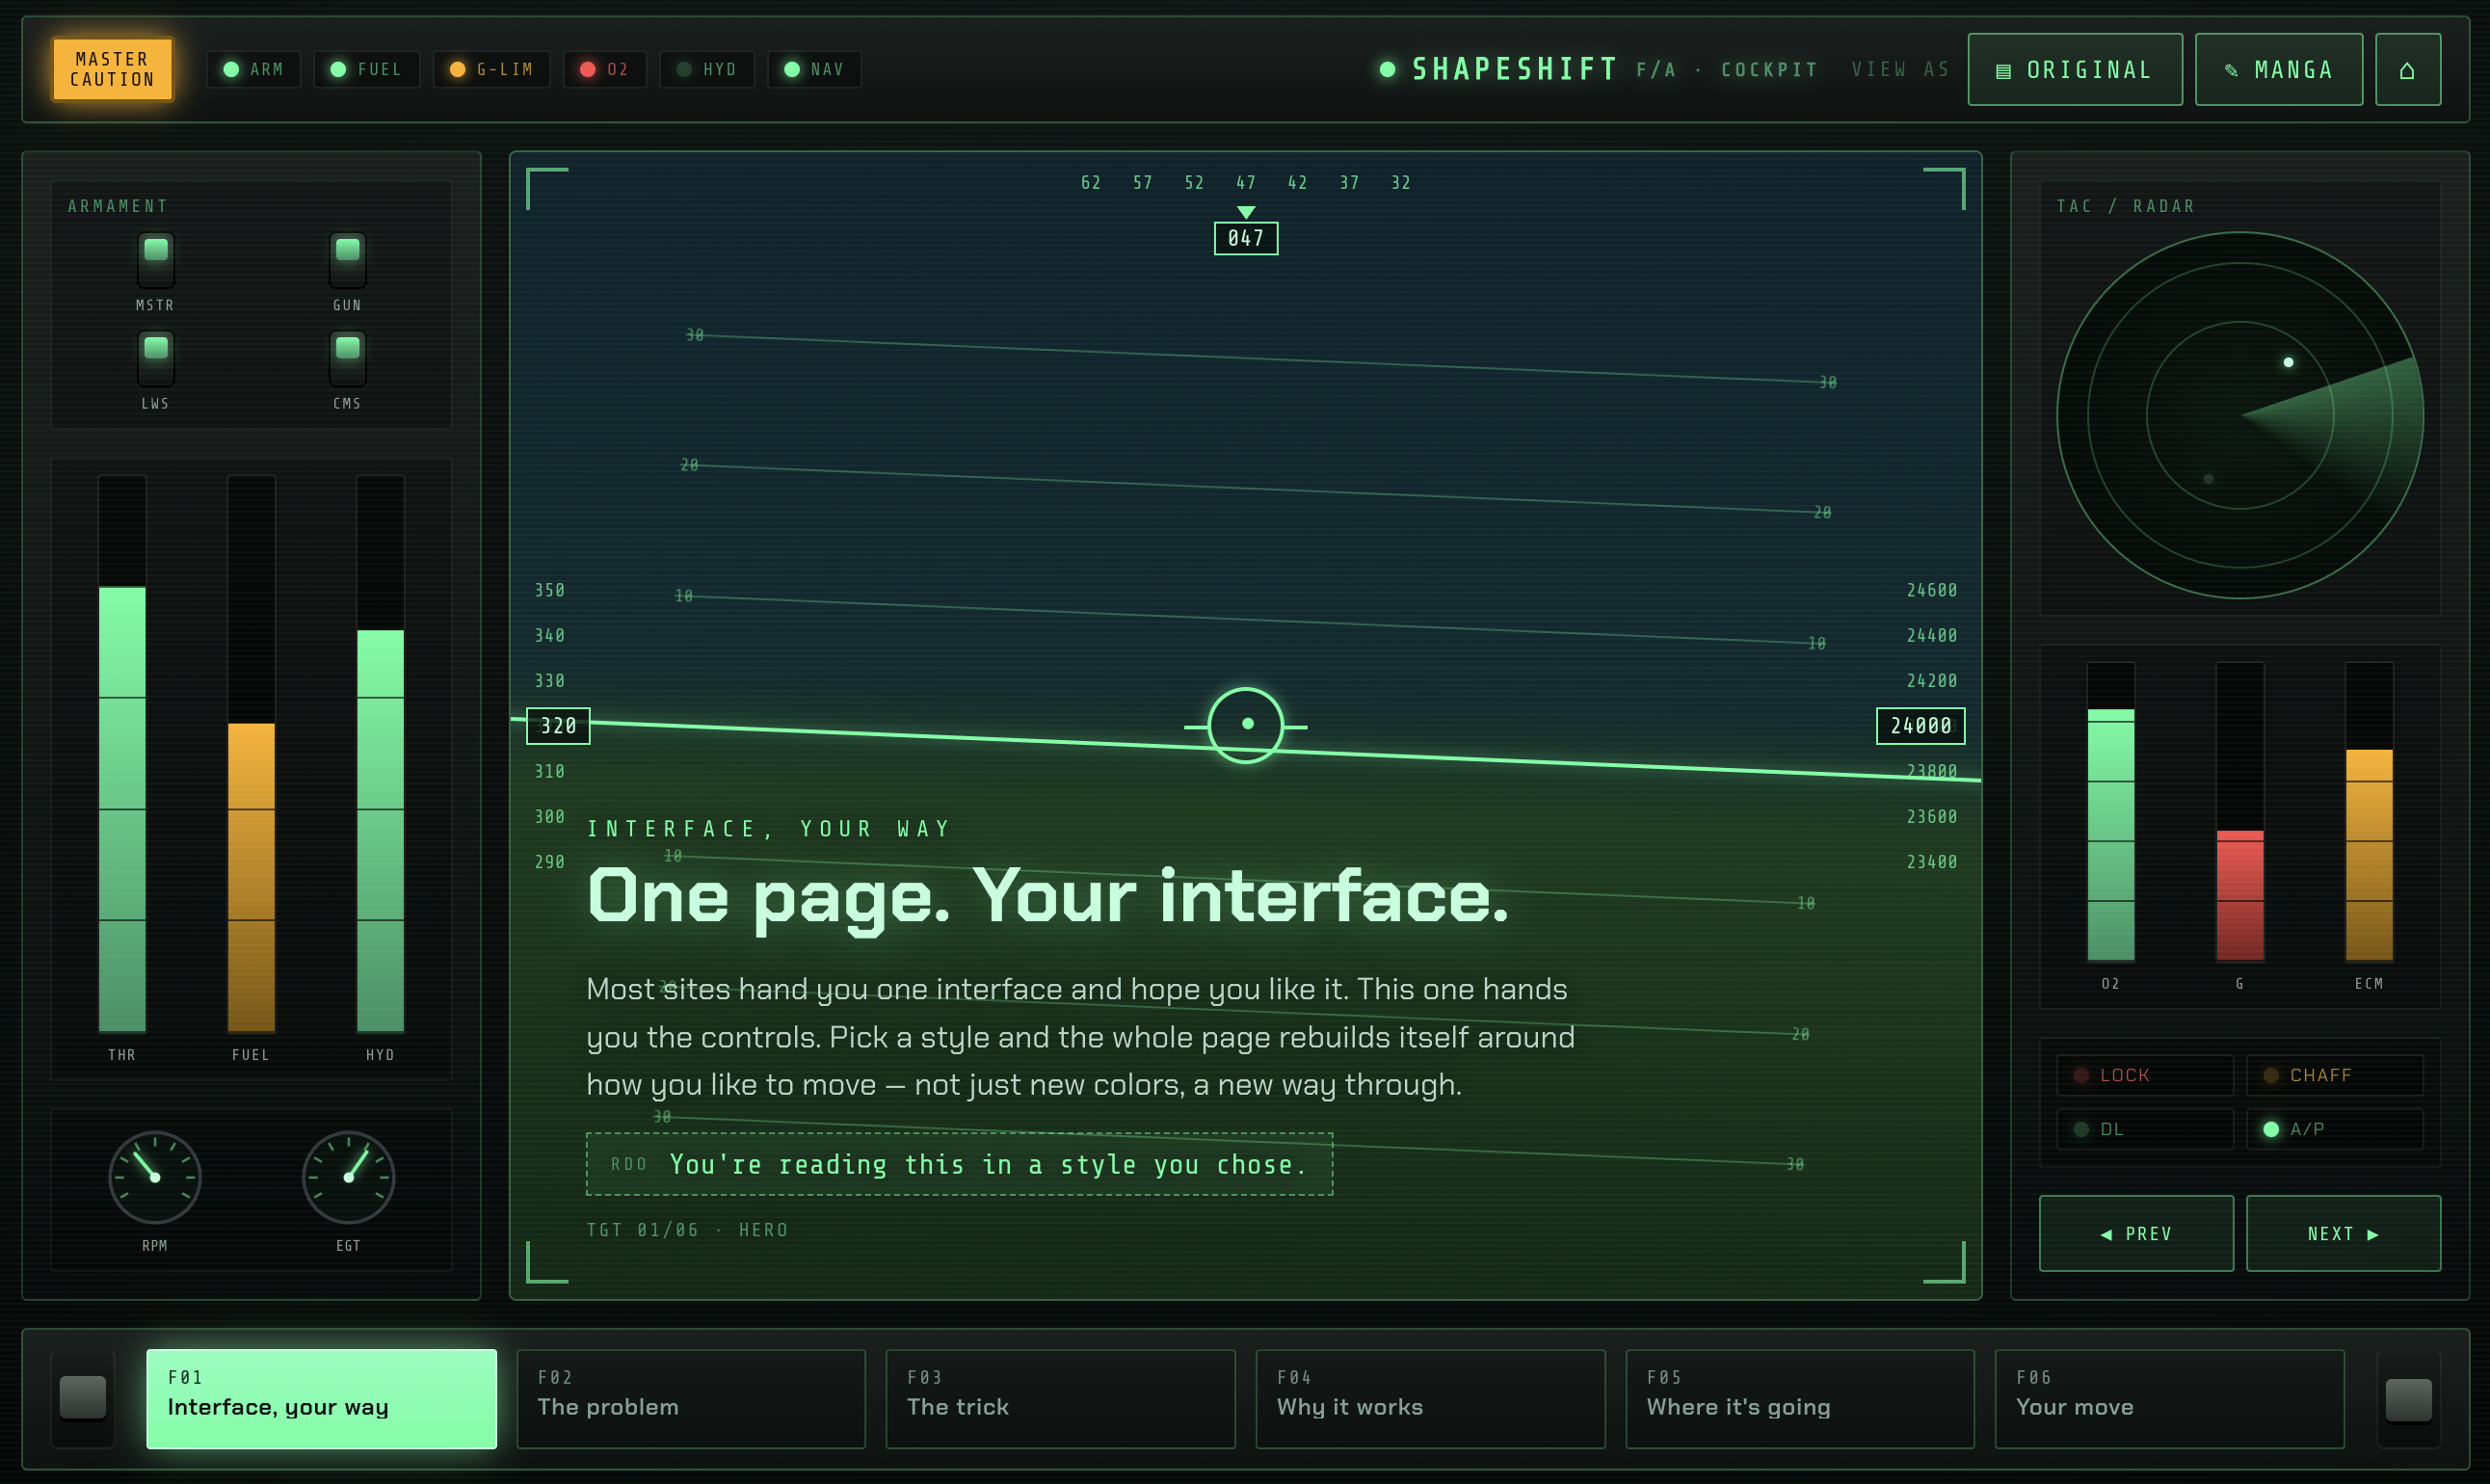Advance with the NEXT button
This screenshot has width=2490, height=1484.
[2343, 1233]
